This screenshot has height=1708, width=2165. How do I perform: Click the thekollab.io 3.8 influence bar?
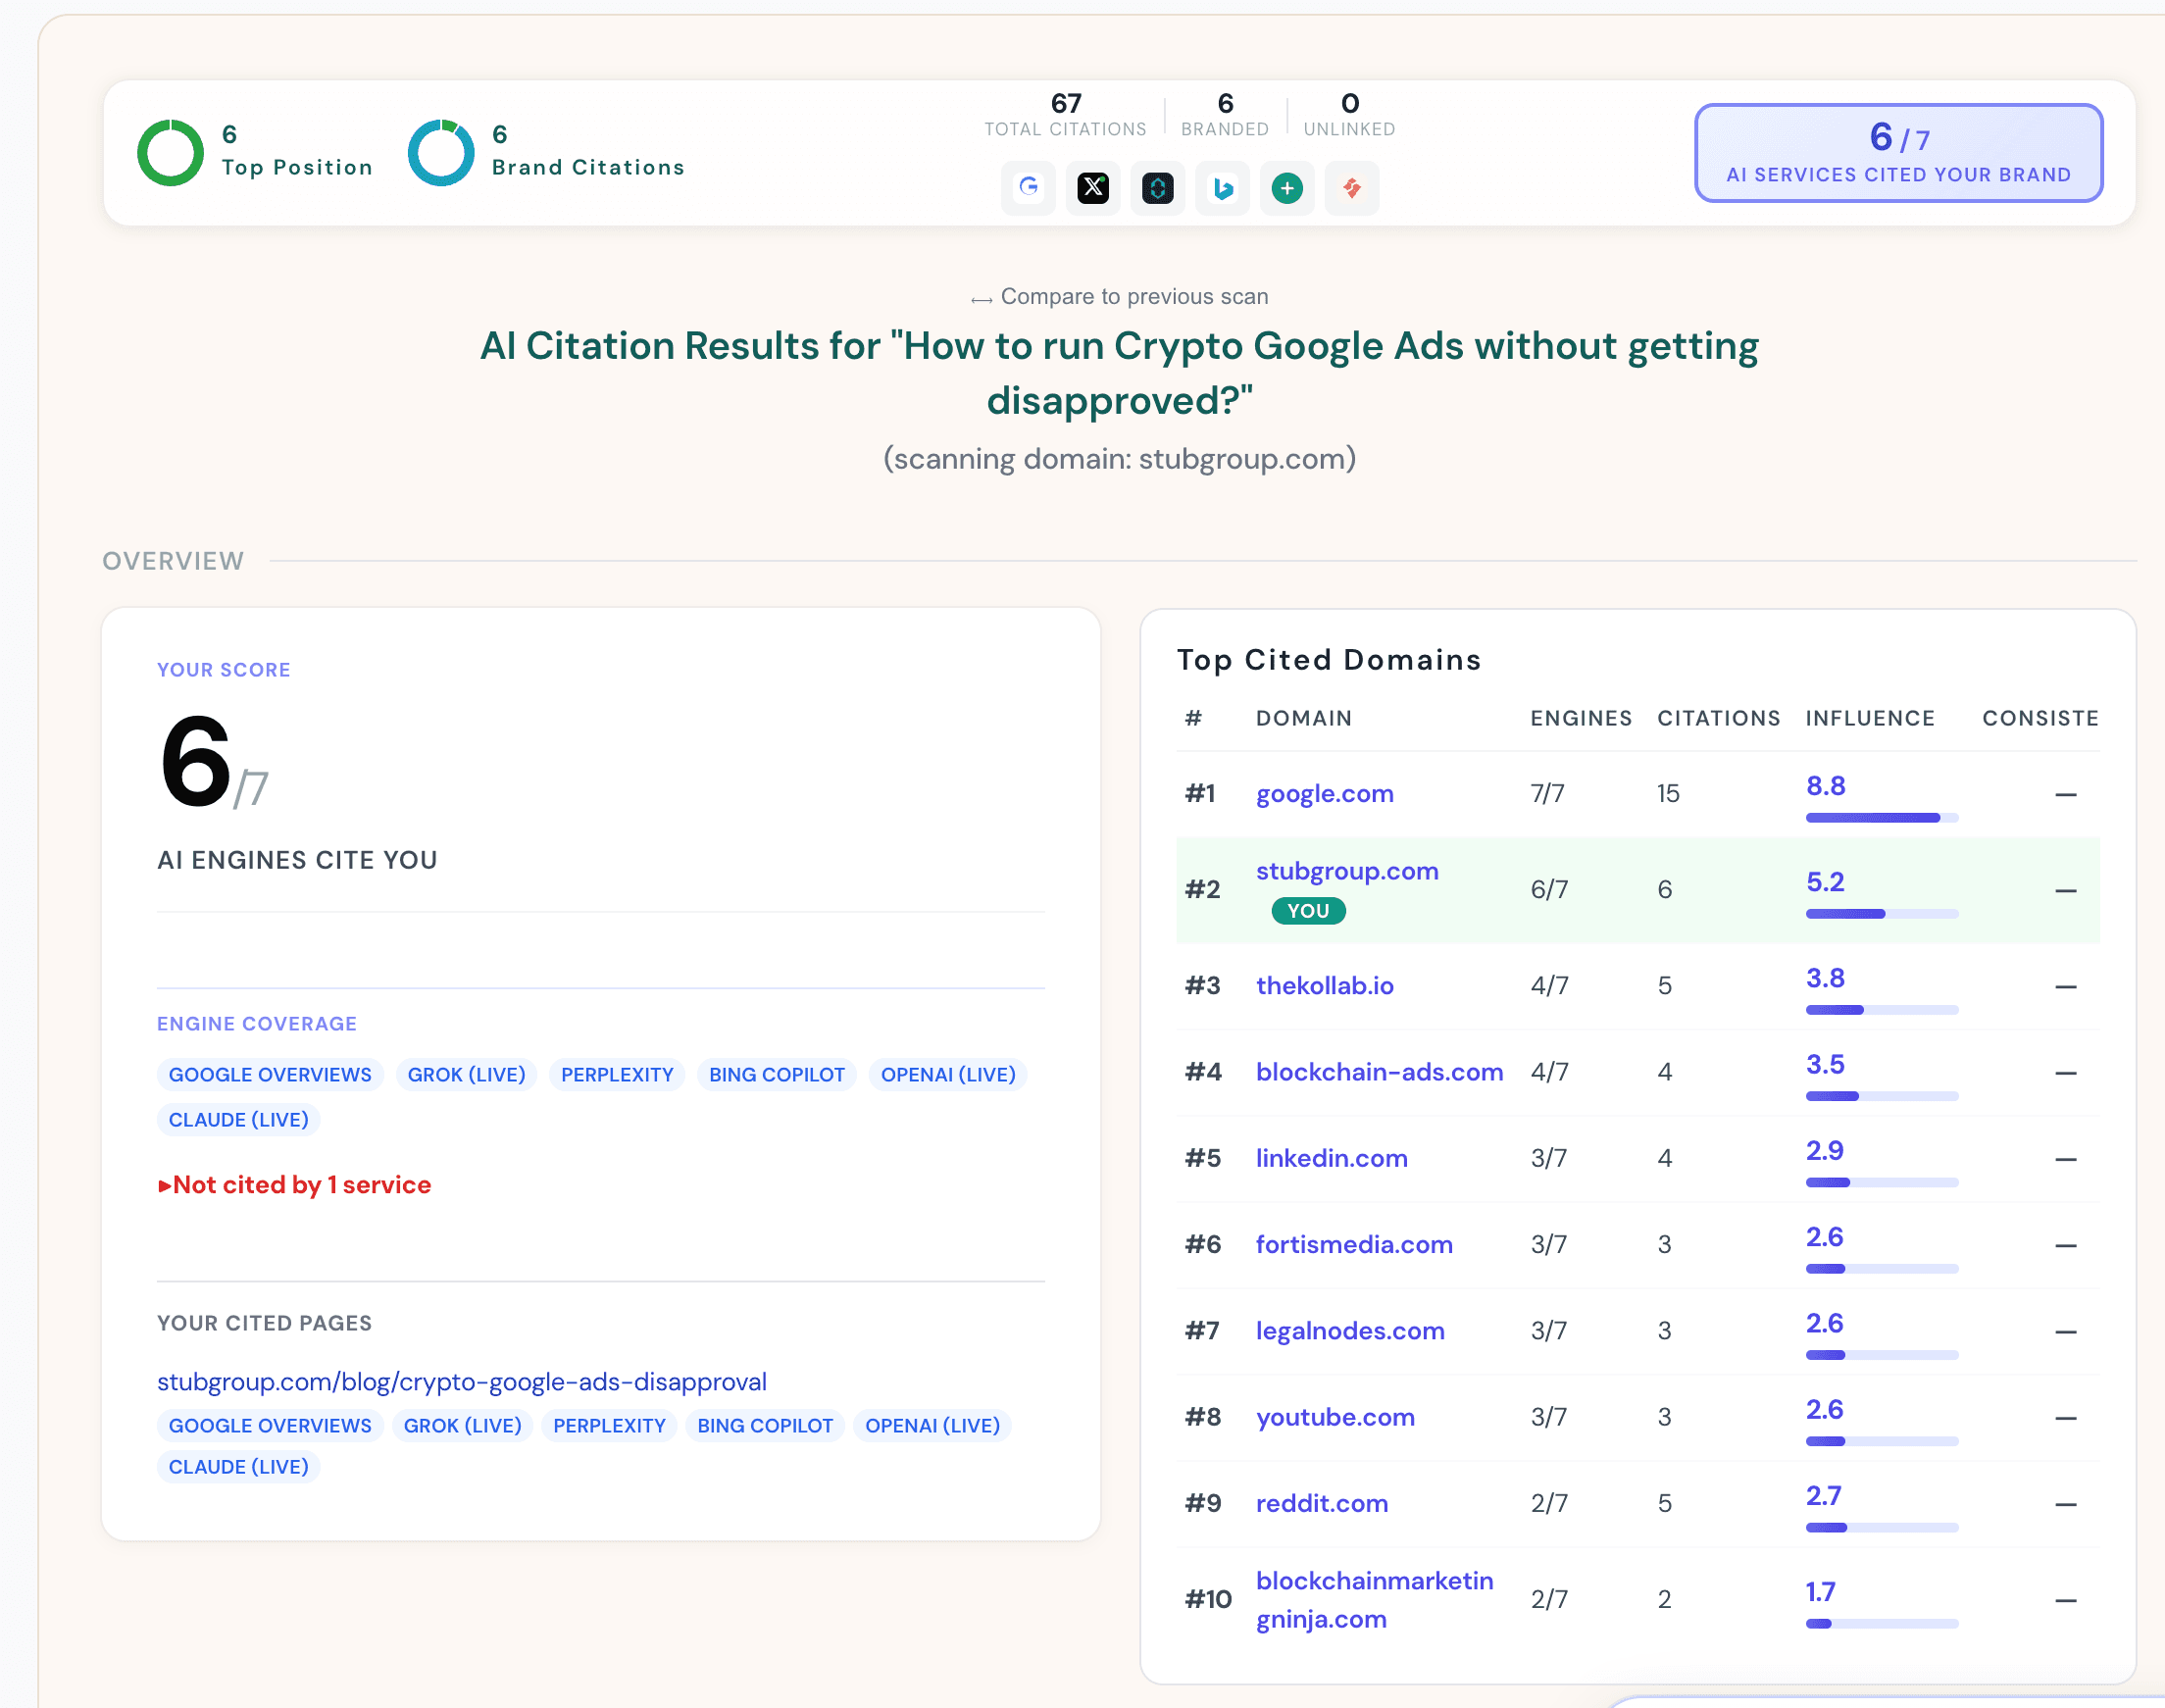pyautogui.click(x=1881, y=1010)
